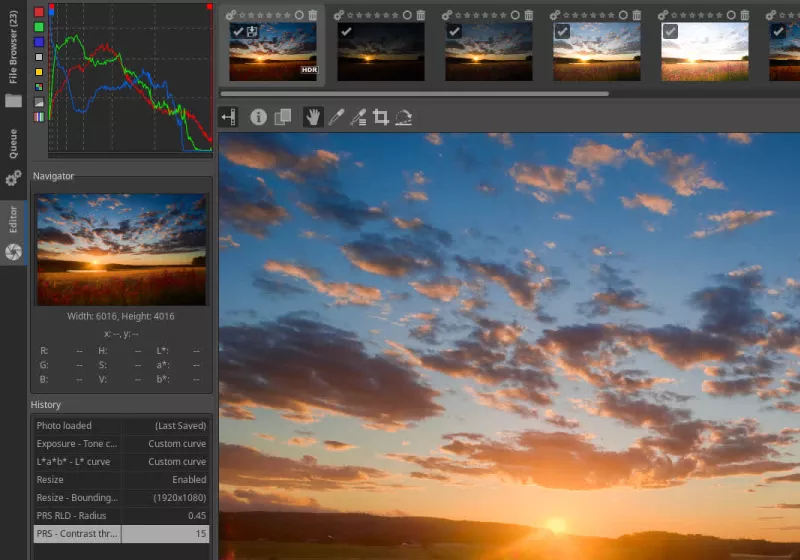Screen dimensions: 800x560
Task: Toggle blue channel histogram display
Action: click(39, 42)
